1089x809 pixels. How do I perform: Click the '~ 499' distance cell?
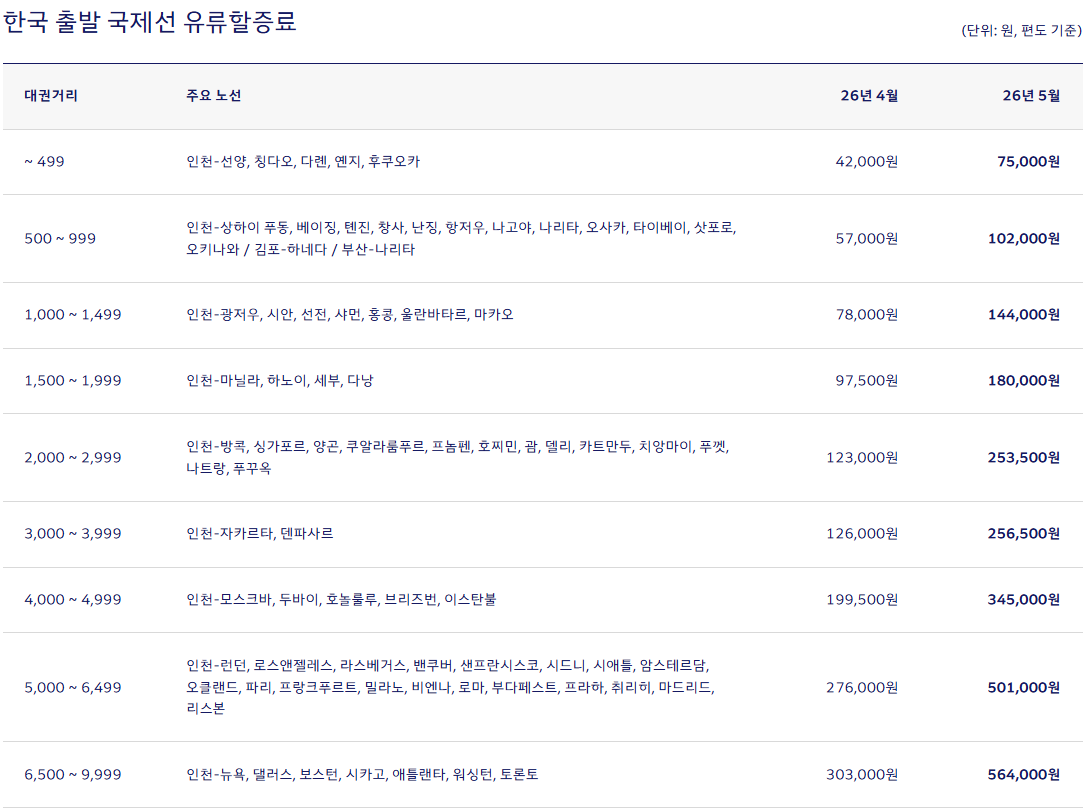pos(44,161)
